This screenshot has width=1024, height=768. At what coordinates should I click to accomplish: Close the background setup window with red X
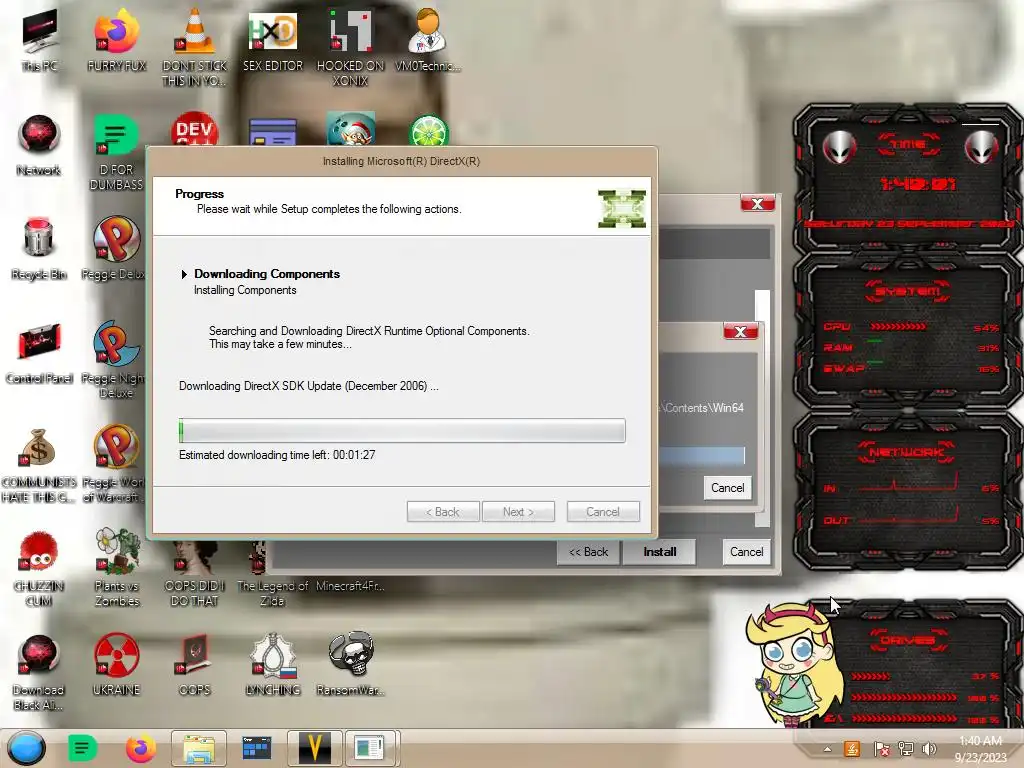(x=758, y=204)
